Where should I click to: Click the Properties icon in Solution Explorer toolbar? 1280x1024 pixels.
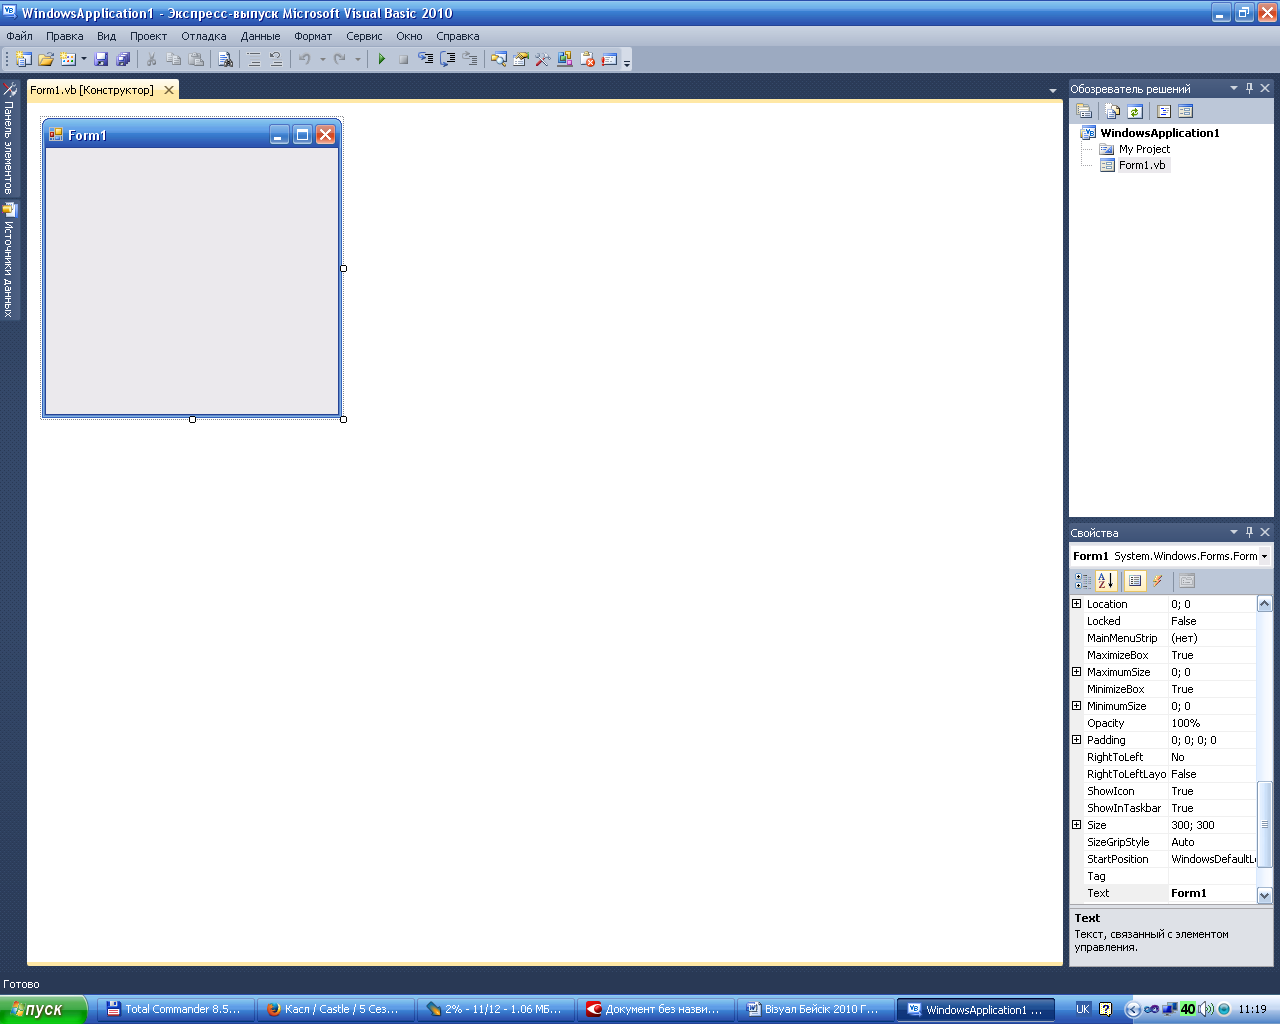coord(1083,111)
